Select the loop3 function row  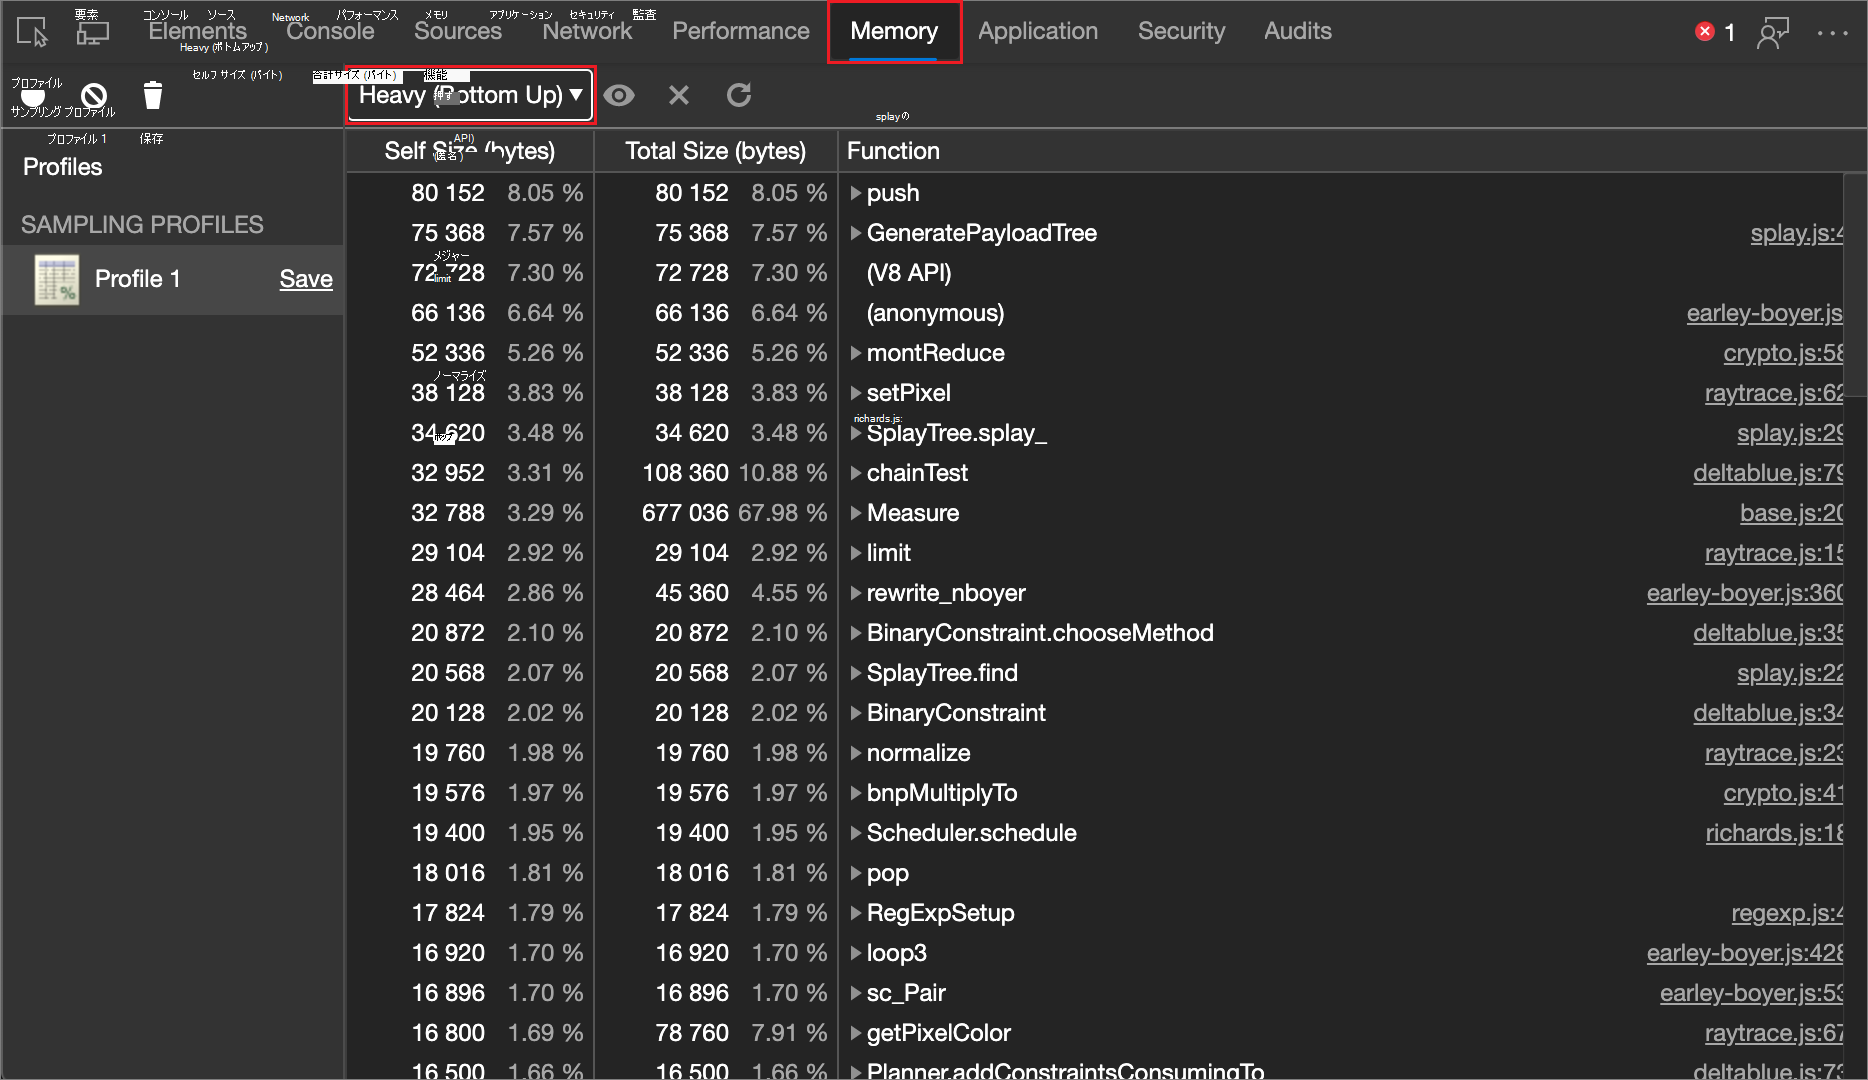point(1095,953)
